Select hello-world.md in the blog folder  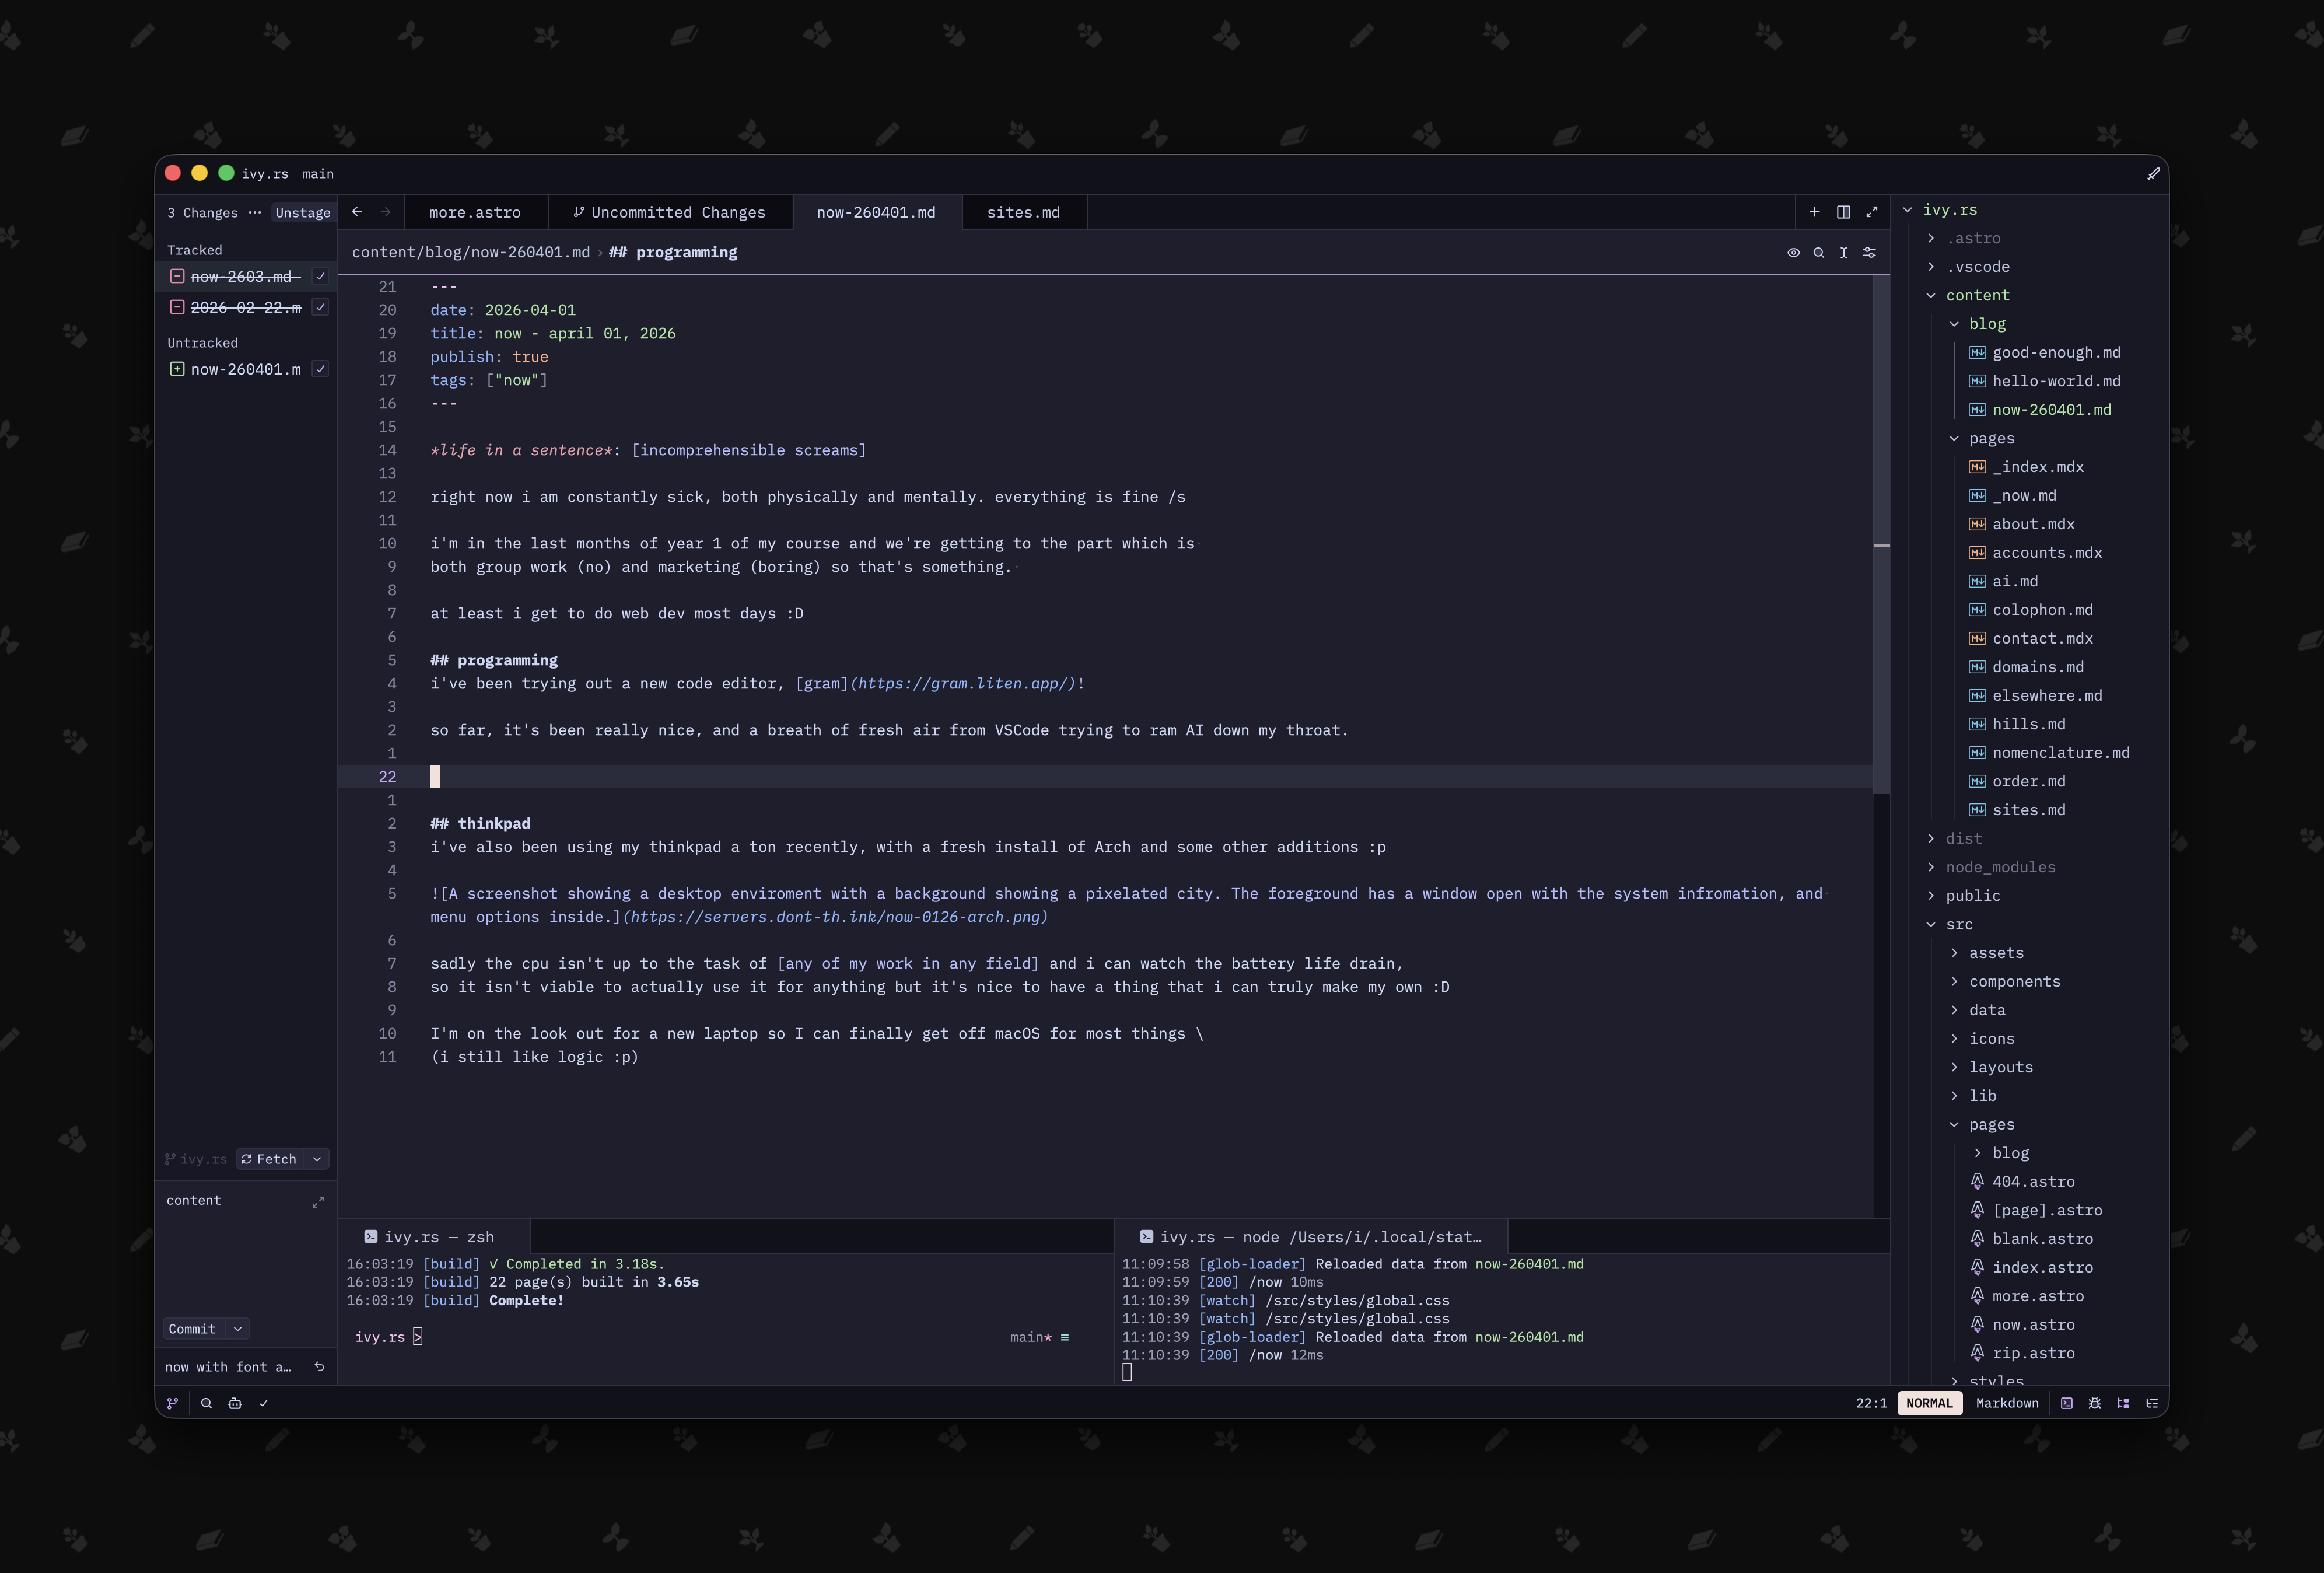click(x=2055, y=381)
